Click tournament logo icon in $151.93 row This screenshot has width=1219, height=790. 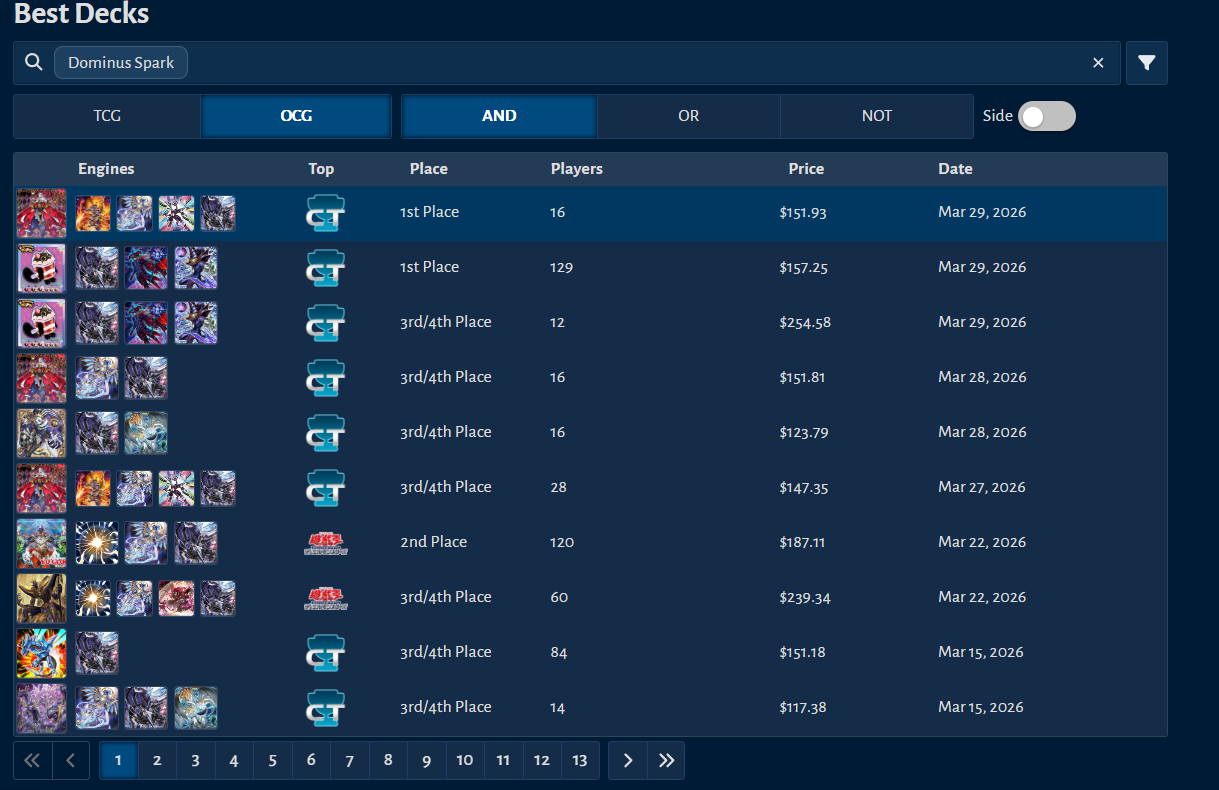coord(325,213)
